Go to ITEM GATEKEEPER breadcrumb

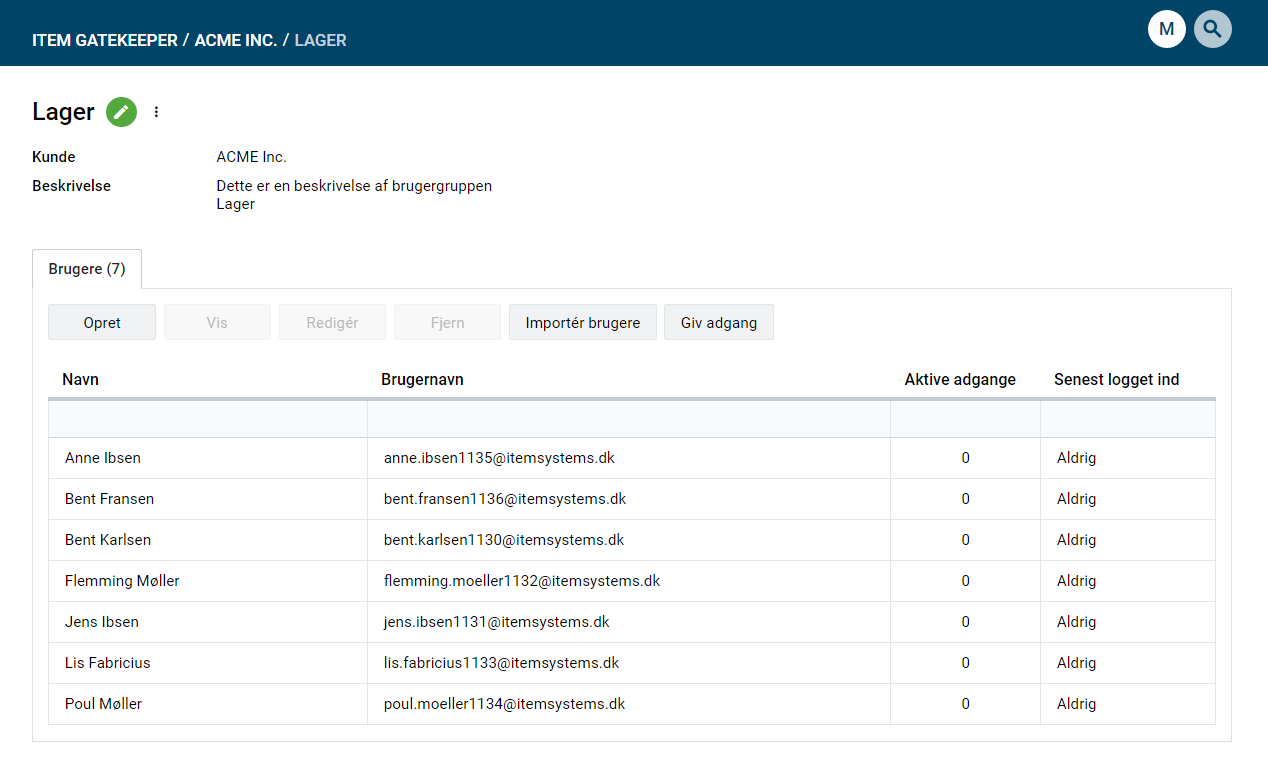tap(105, 41)
